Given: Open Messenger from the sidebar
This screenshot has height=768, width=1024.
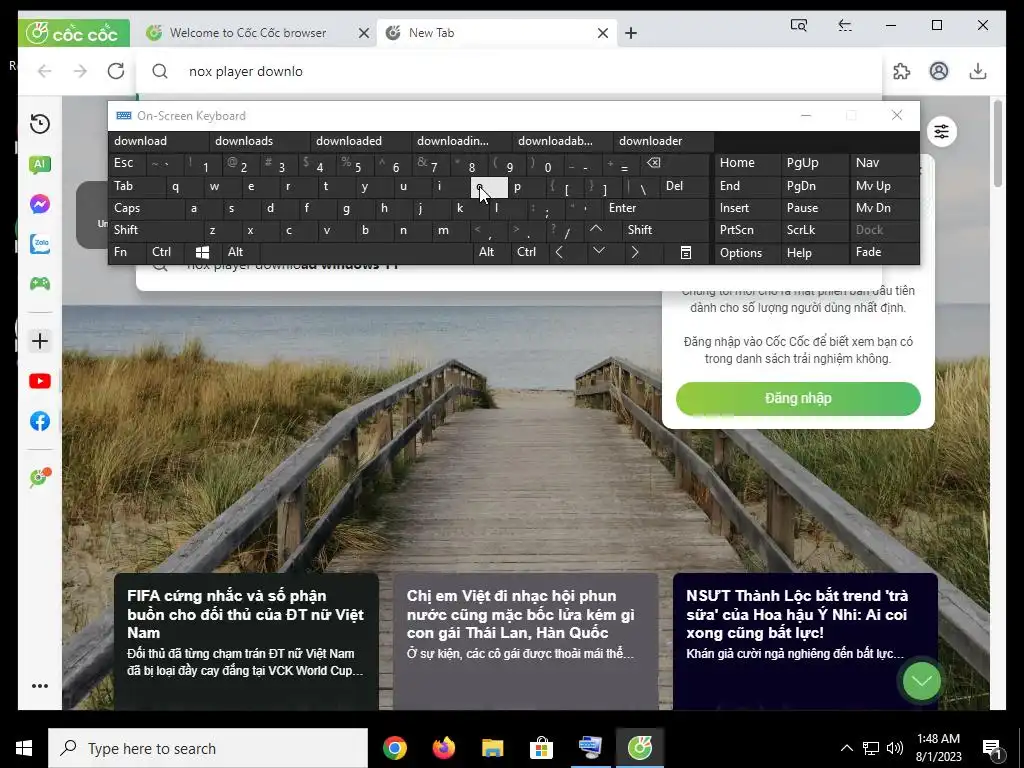Looking at the screenshot, I should pyautogui.click(x=40, y=204).
